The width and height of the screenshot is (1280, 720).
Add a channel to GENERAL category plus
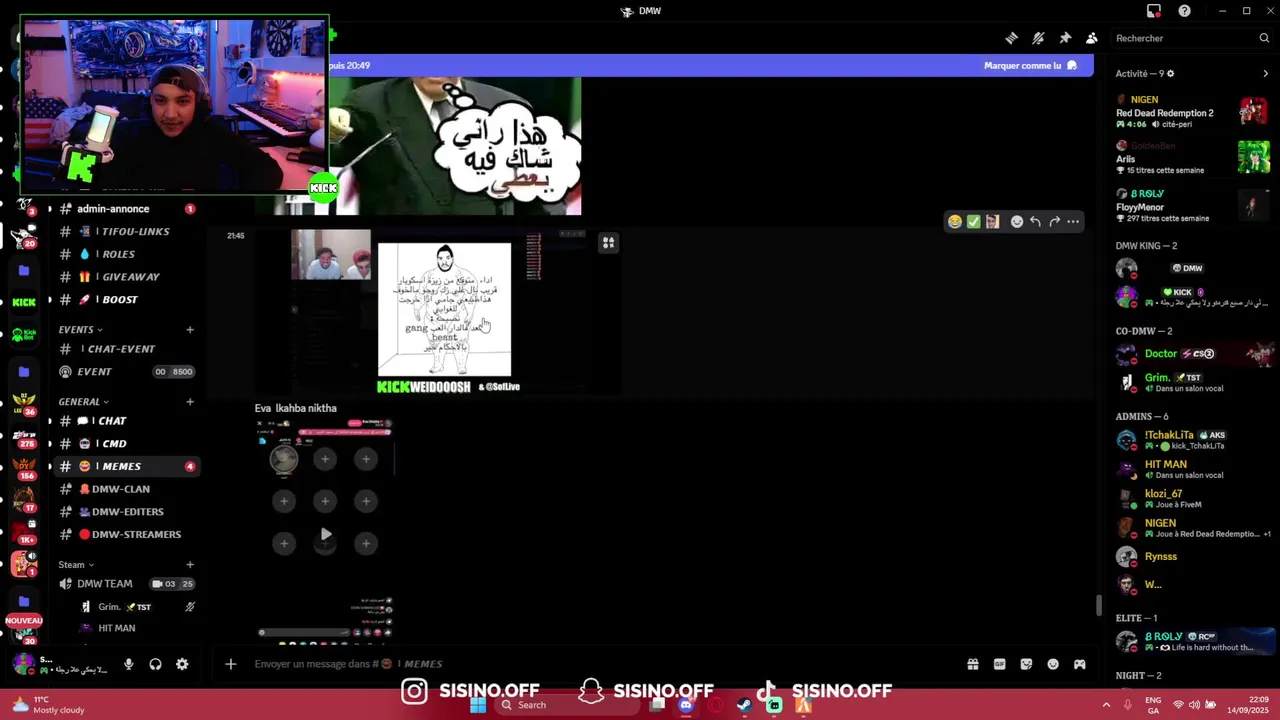coord(190,401)
